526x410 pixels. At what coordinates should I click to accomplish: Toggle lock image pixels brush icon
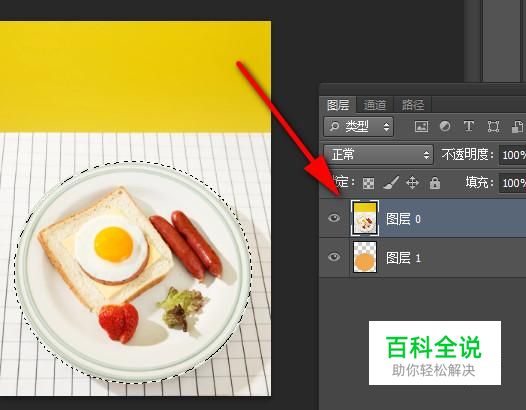[x=391, y=183]
